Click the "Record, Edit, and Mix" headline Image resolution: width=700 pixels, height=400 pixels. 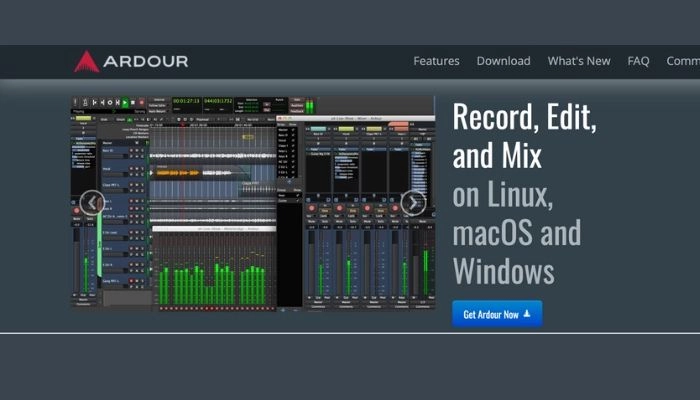[x=525, y=136]
